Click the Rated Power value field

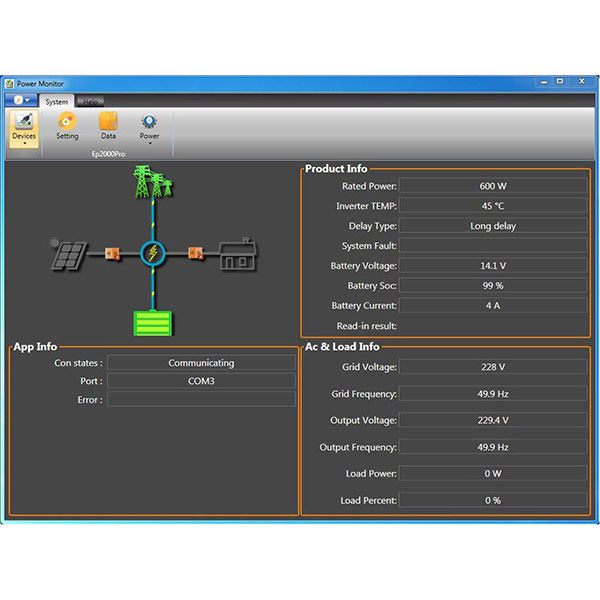coord(493,186)
